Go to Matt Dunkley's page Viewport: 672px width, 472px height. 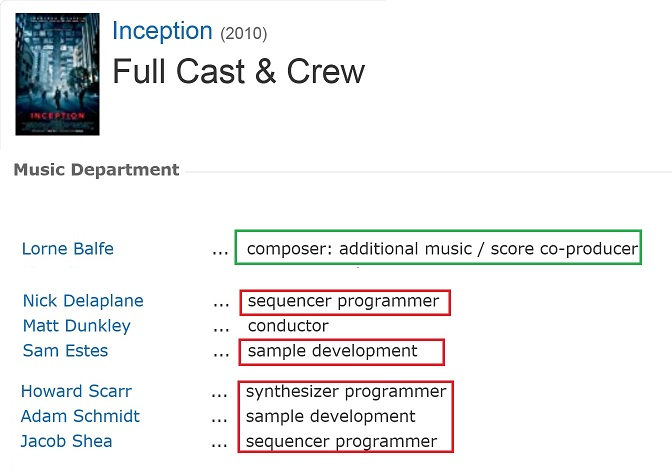click(x=76, y=326)
